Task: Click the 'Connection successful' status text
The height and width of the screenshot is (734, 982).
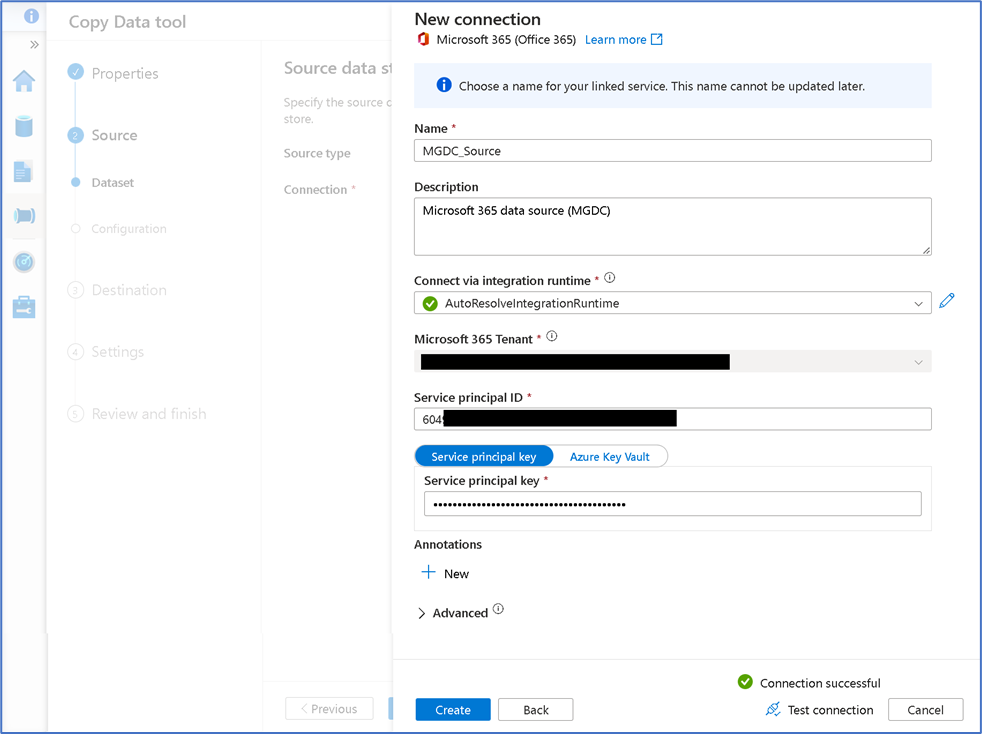Action: click(x=820, y=683)
